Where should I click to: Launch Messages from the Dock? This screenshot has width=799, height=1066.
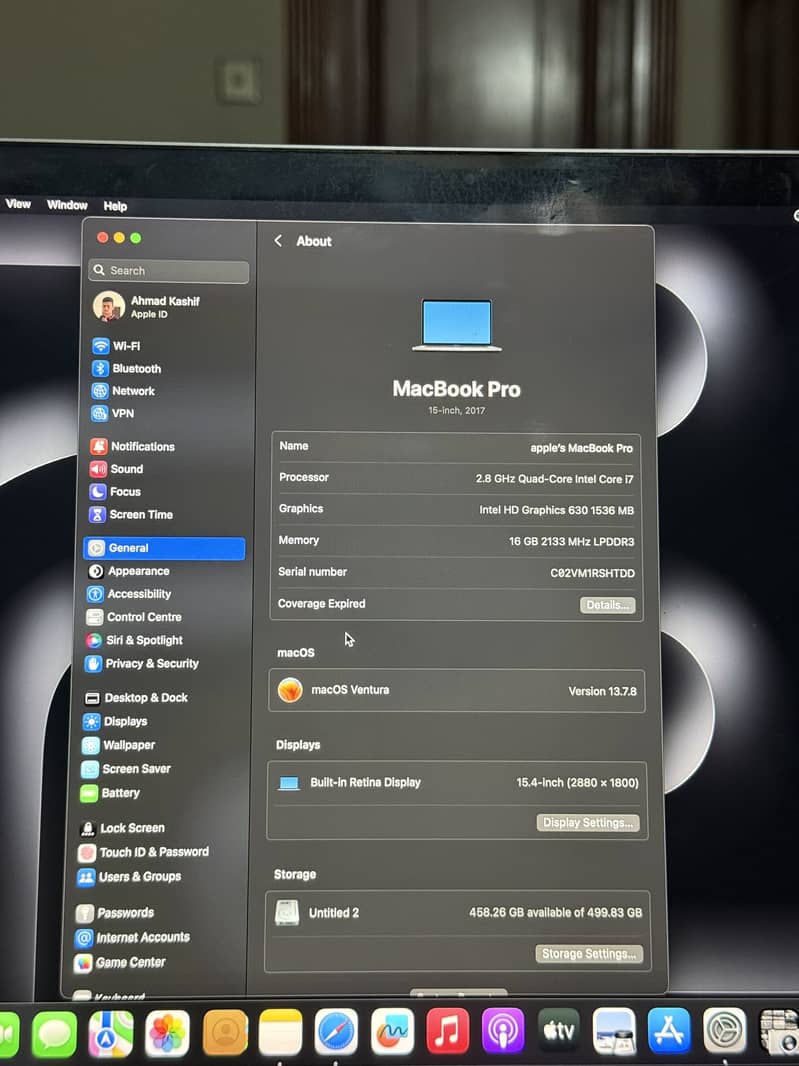(54, 1035)
